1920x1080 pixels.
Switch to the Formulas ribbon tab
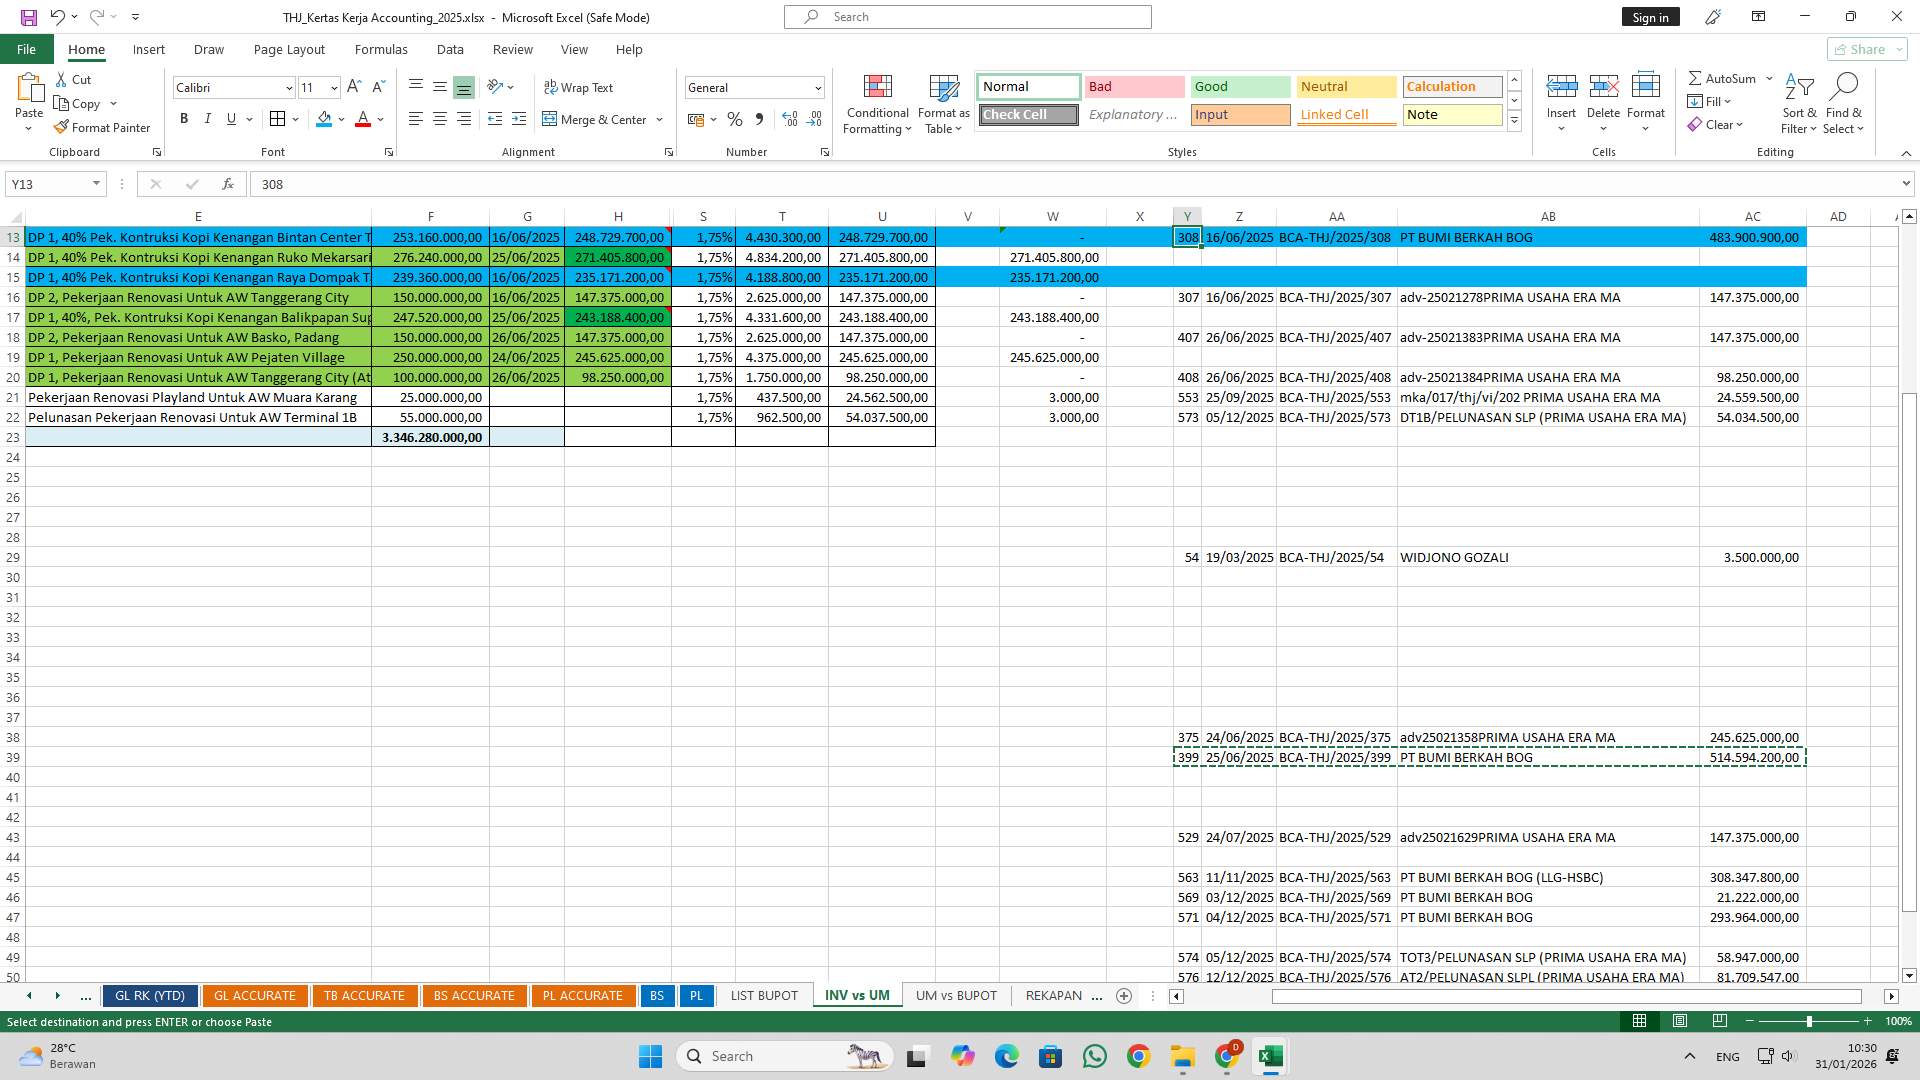pos(381,49)
